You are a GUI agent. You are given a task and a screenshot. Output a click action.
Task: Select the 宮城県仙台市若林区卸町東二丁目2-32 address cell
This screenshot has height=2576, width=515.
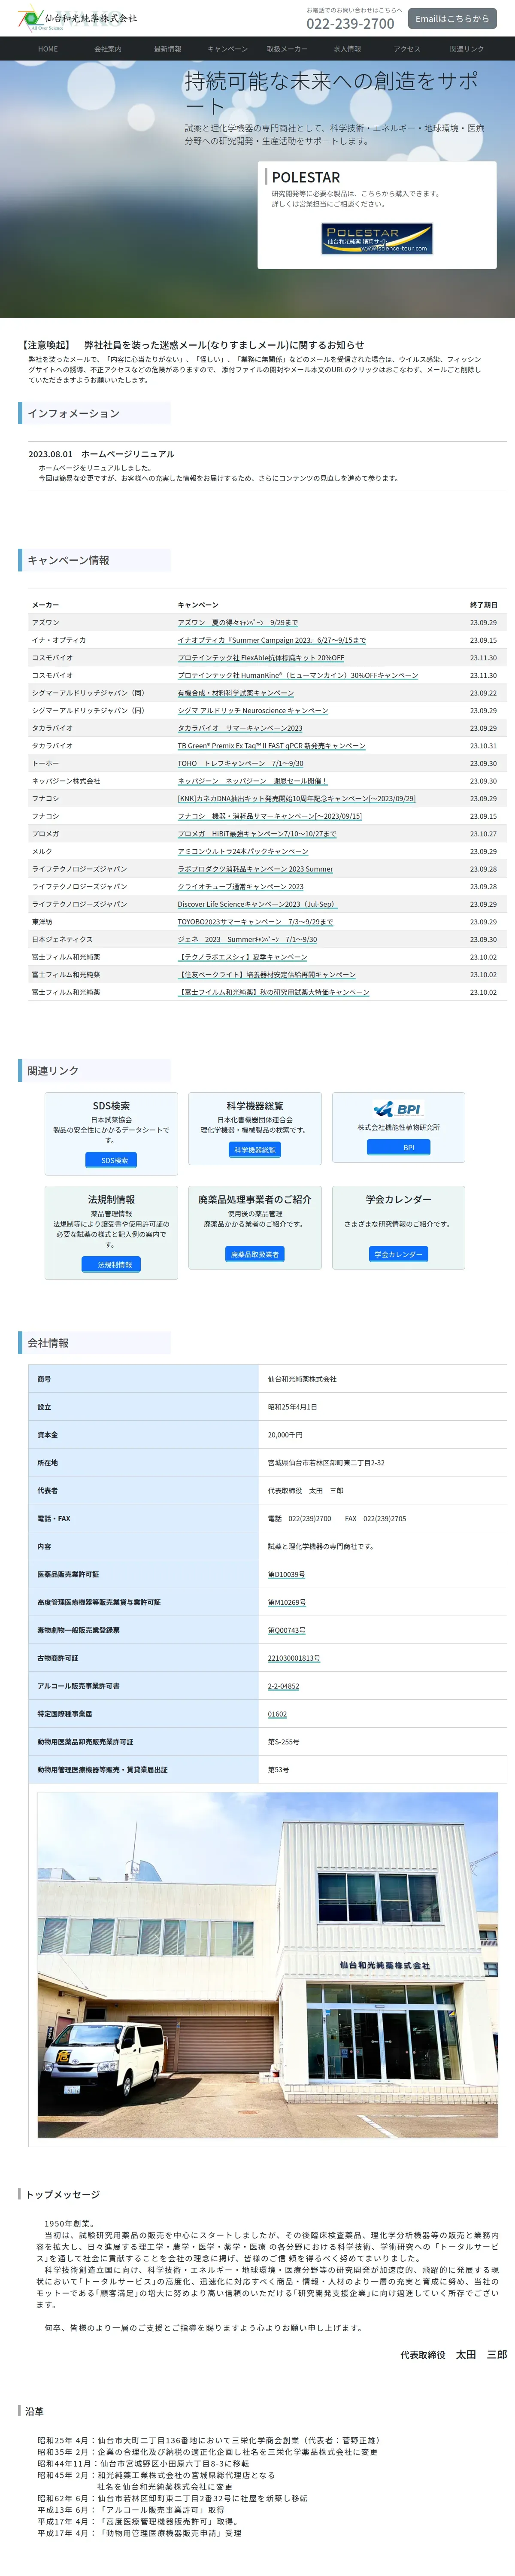(x=383, y=1462)
